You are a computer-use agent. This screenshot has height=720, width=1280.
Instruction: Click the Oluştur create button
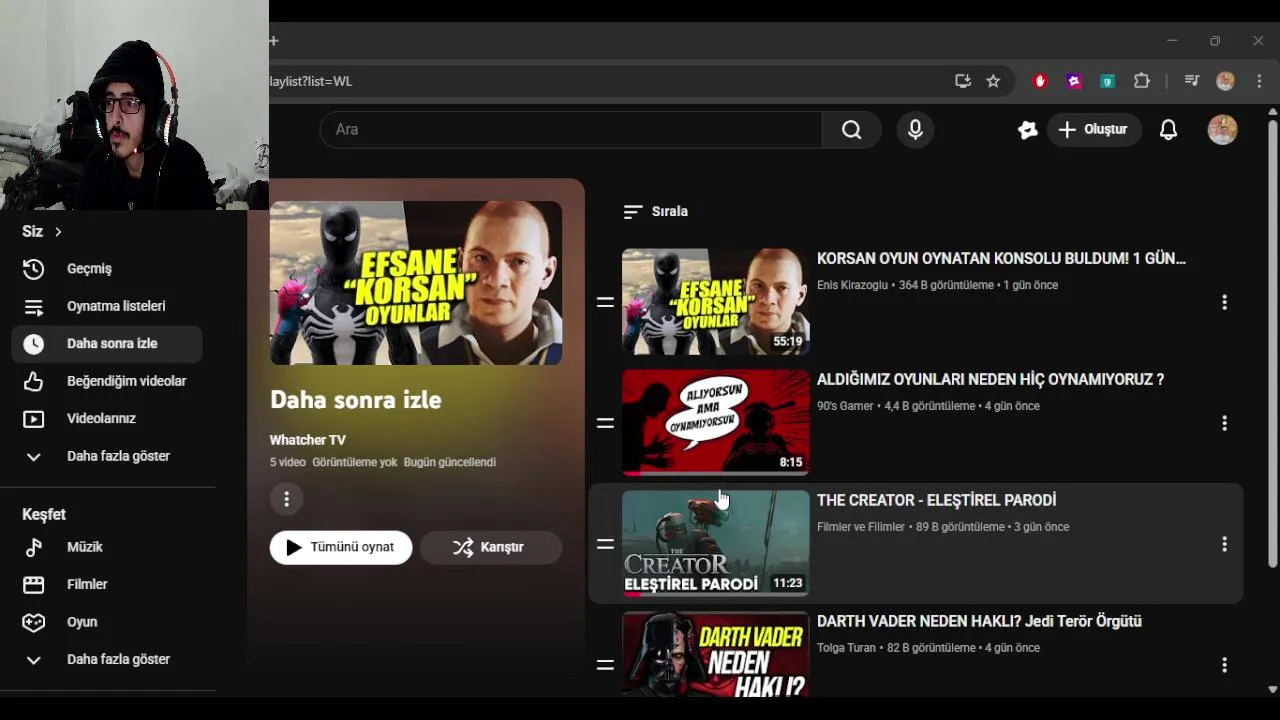tap(1094, 130)
